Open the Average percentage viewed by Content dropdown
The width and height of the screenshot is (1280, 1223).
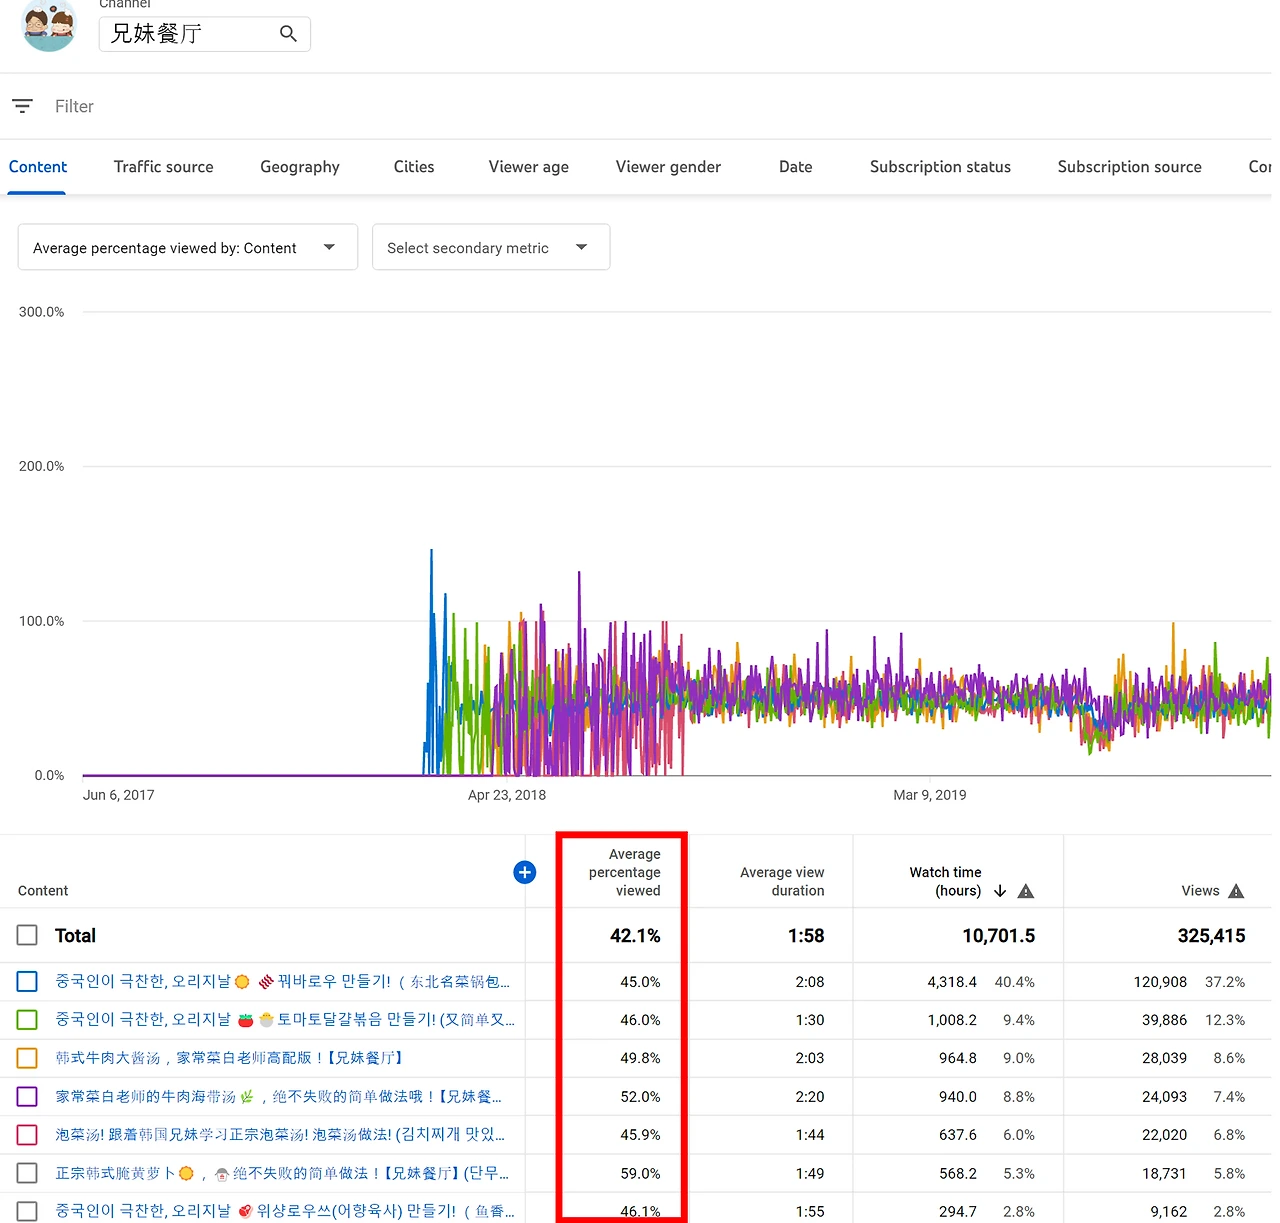click(188, 247)
